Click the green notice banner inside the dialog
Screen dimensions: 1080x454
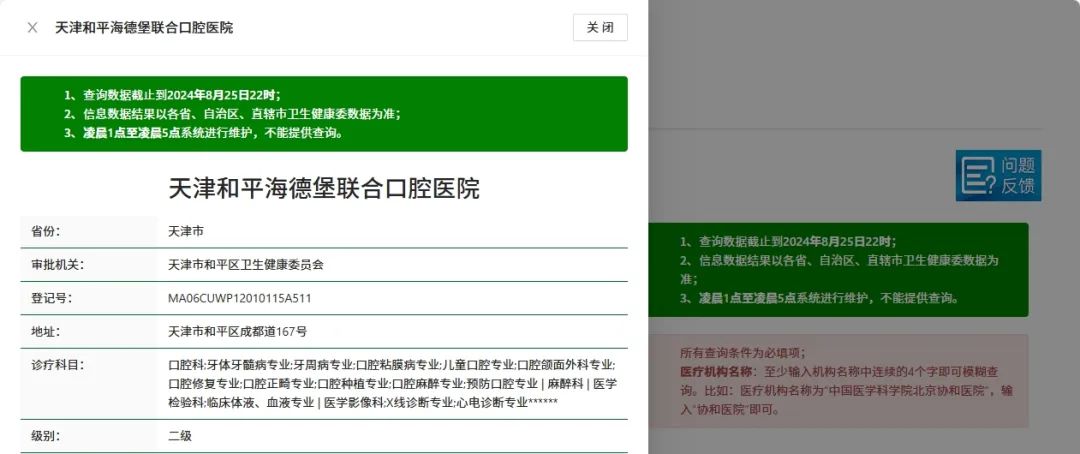[x=323, y=114]
